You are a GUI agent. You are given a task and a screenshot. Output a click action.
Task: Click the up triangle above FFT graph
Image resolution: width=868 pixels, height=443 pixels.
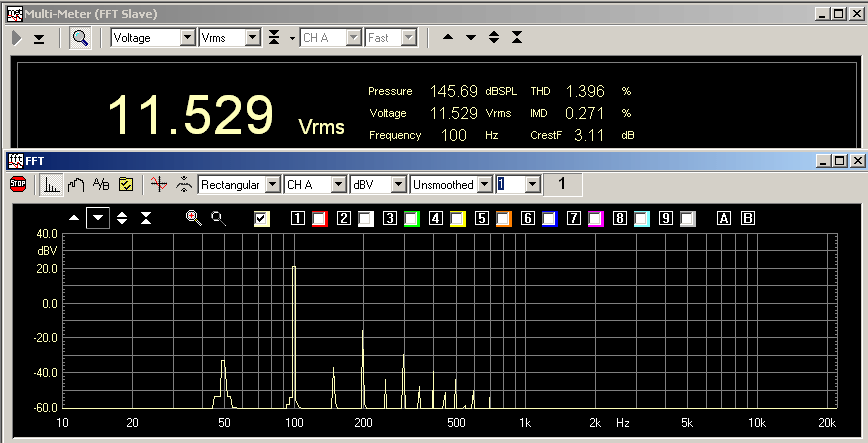(74, 218)
